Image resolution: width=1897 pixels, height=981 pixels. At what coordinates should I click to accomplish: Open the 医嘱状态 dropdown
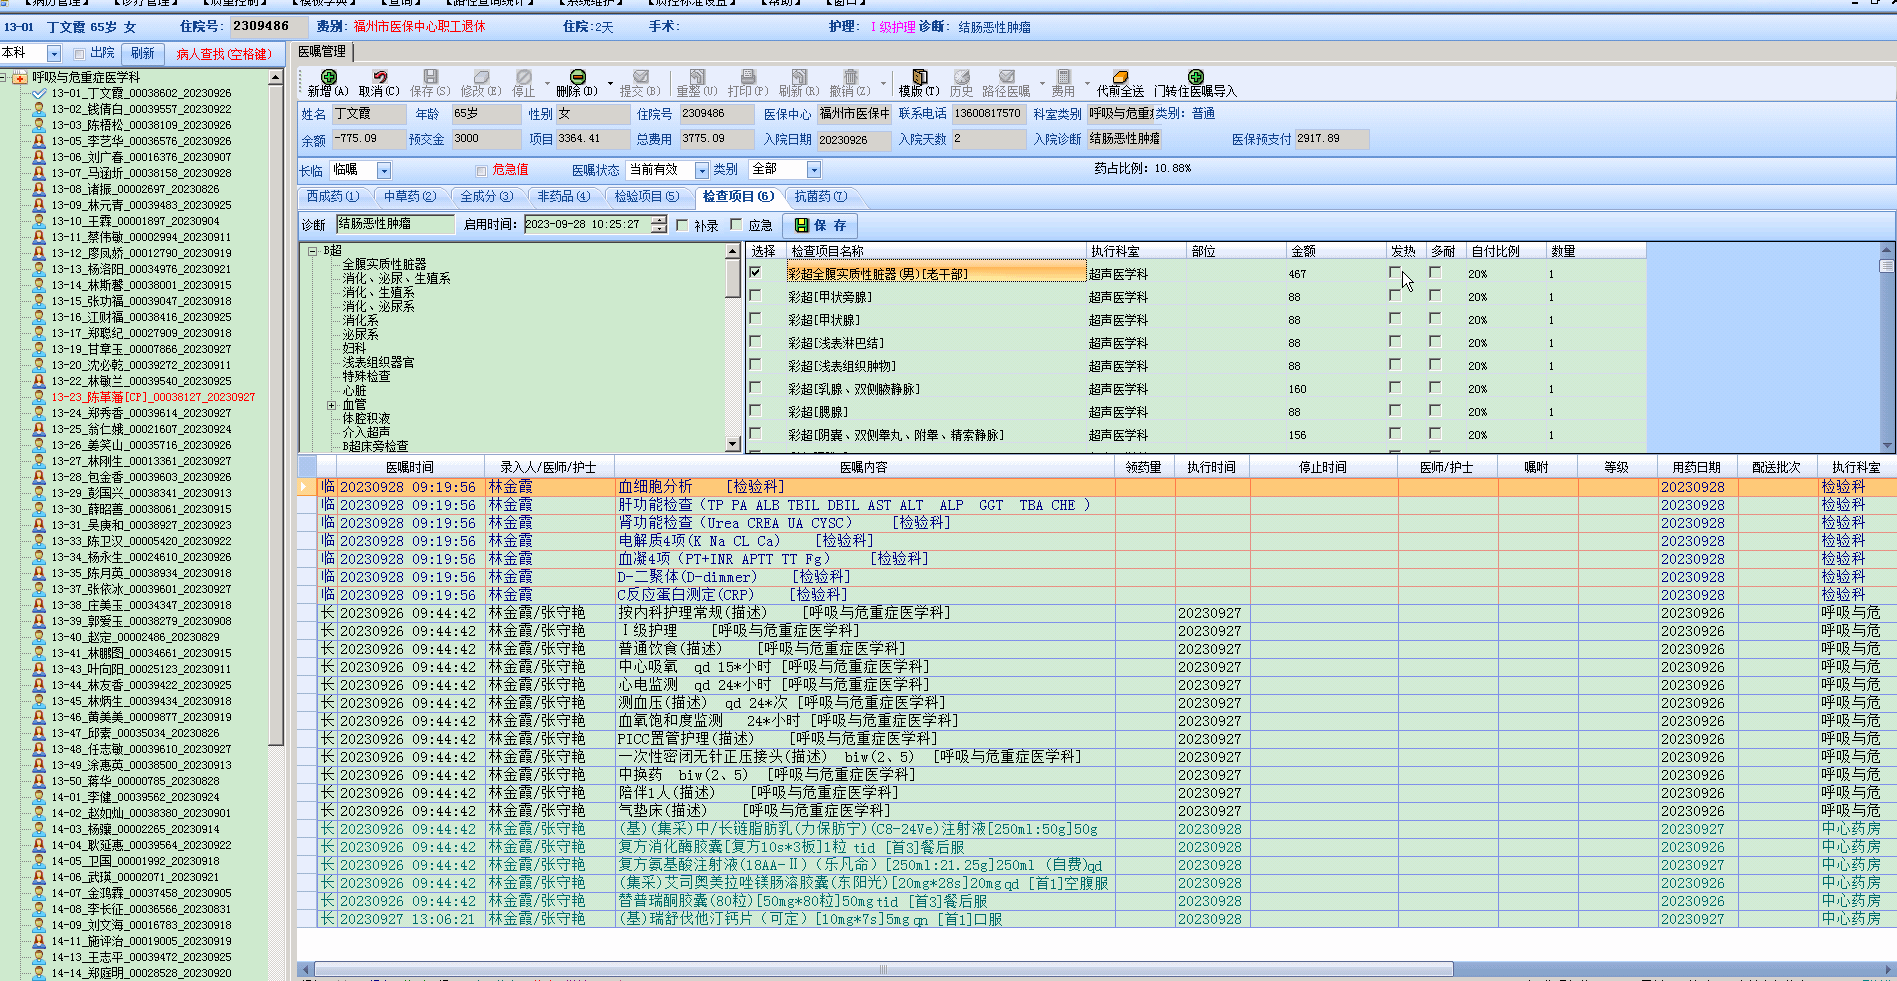tap(701, 171)
